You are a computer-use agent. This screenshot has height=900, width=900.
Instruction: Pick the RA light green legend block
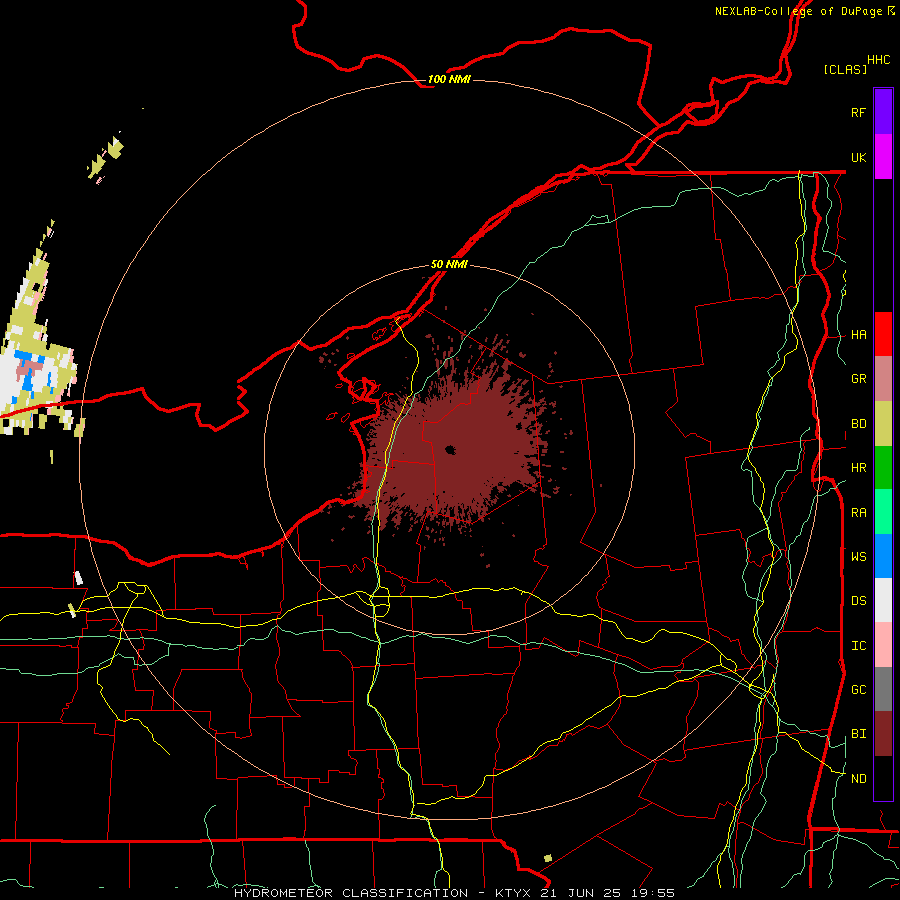click(883, 512)
